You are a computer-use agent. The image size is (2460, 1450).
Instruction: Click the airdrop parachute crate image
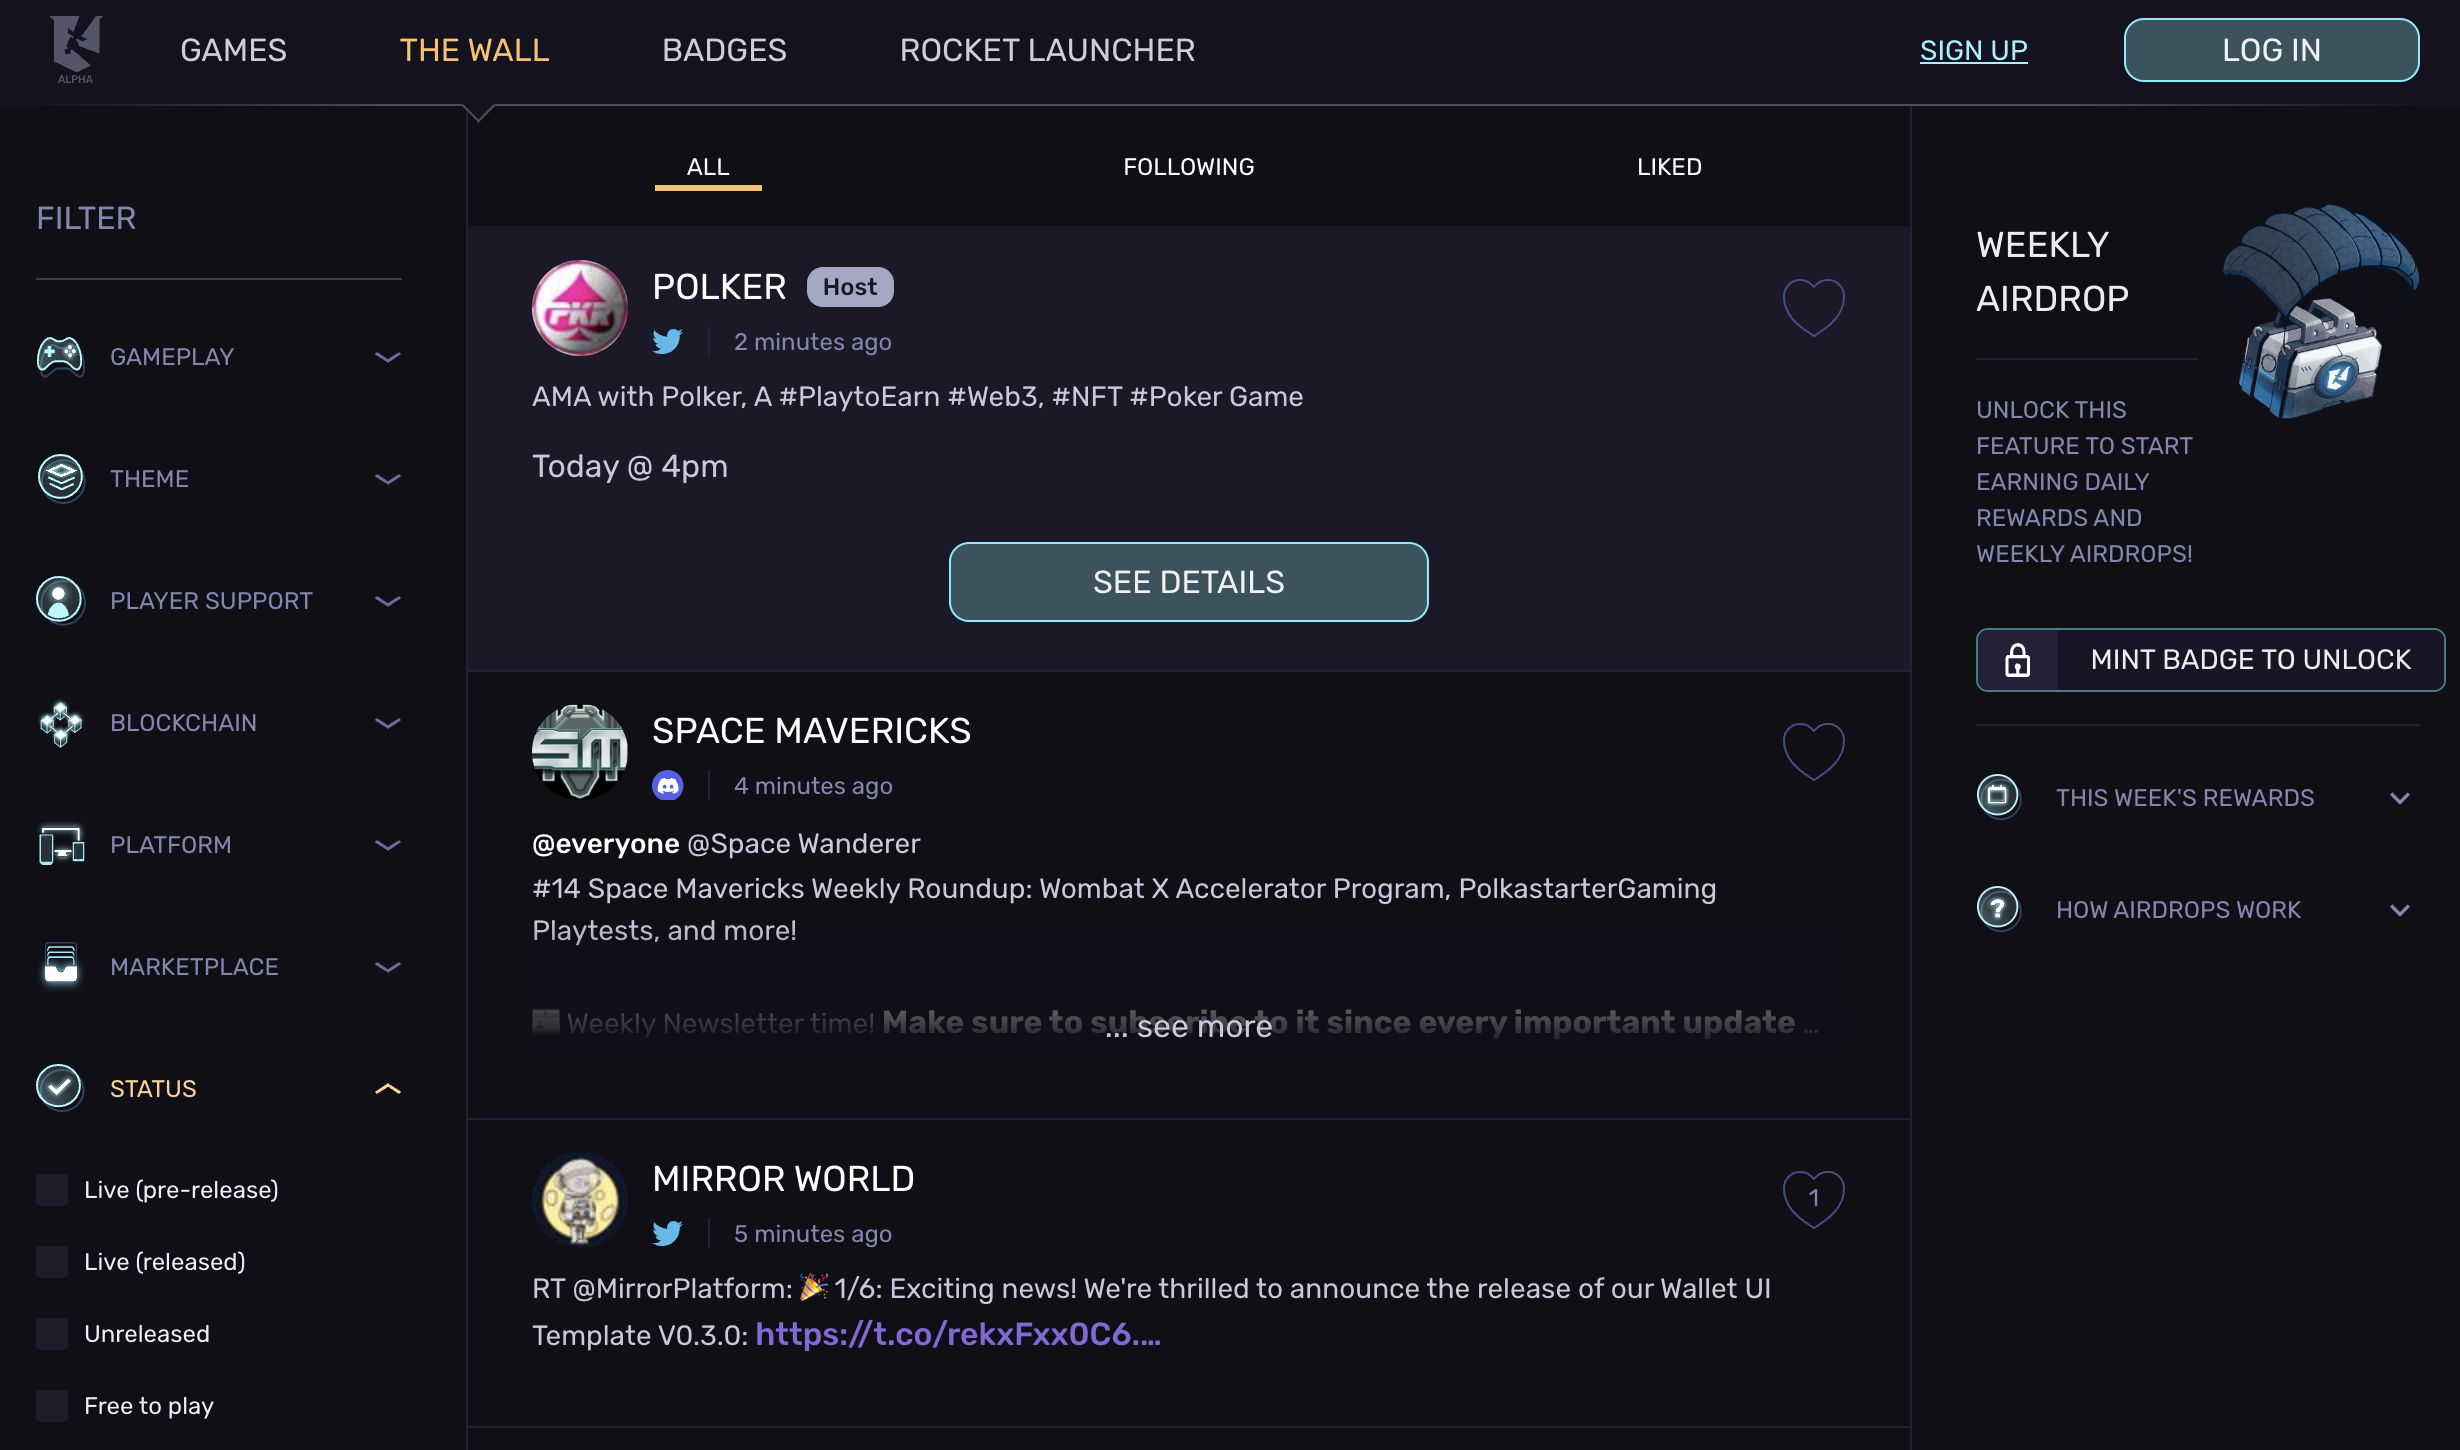click(2320, 312)
